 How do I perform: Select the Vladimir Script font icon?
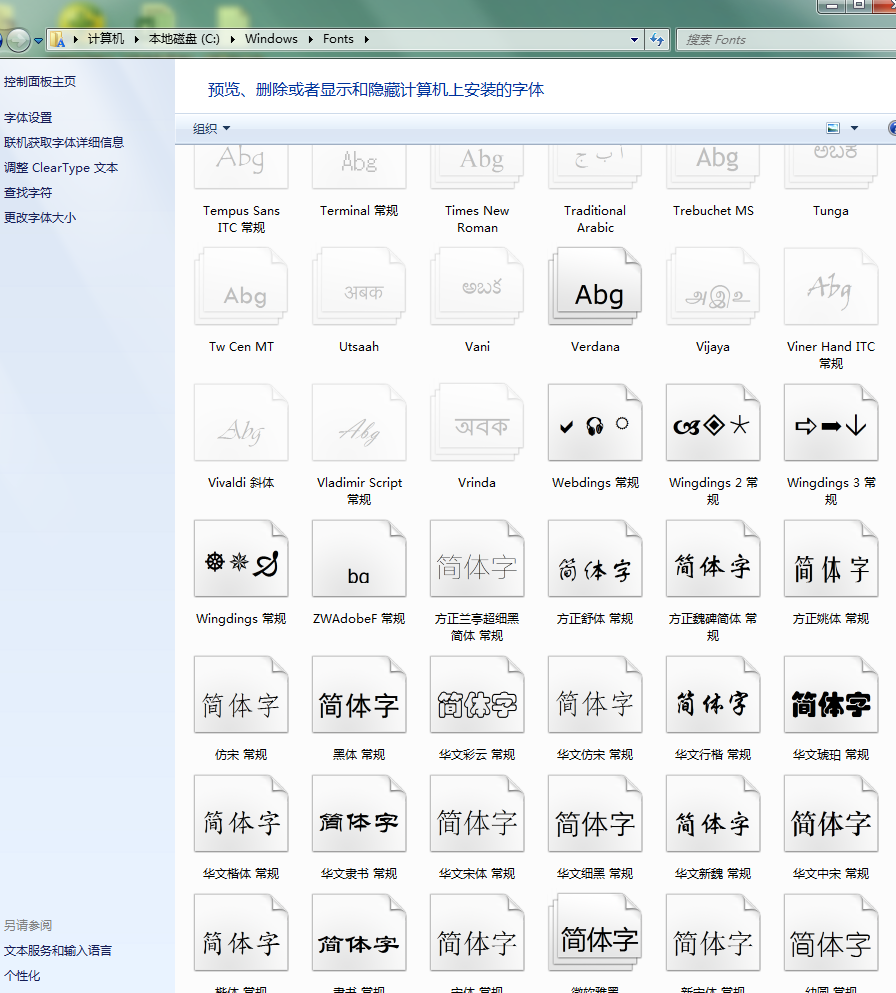[x=359, y=422]
